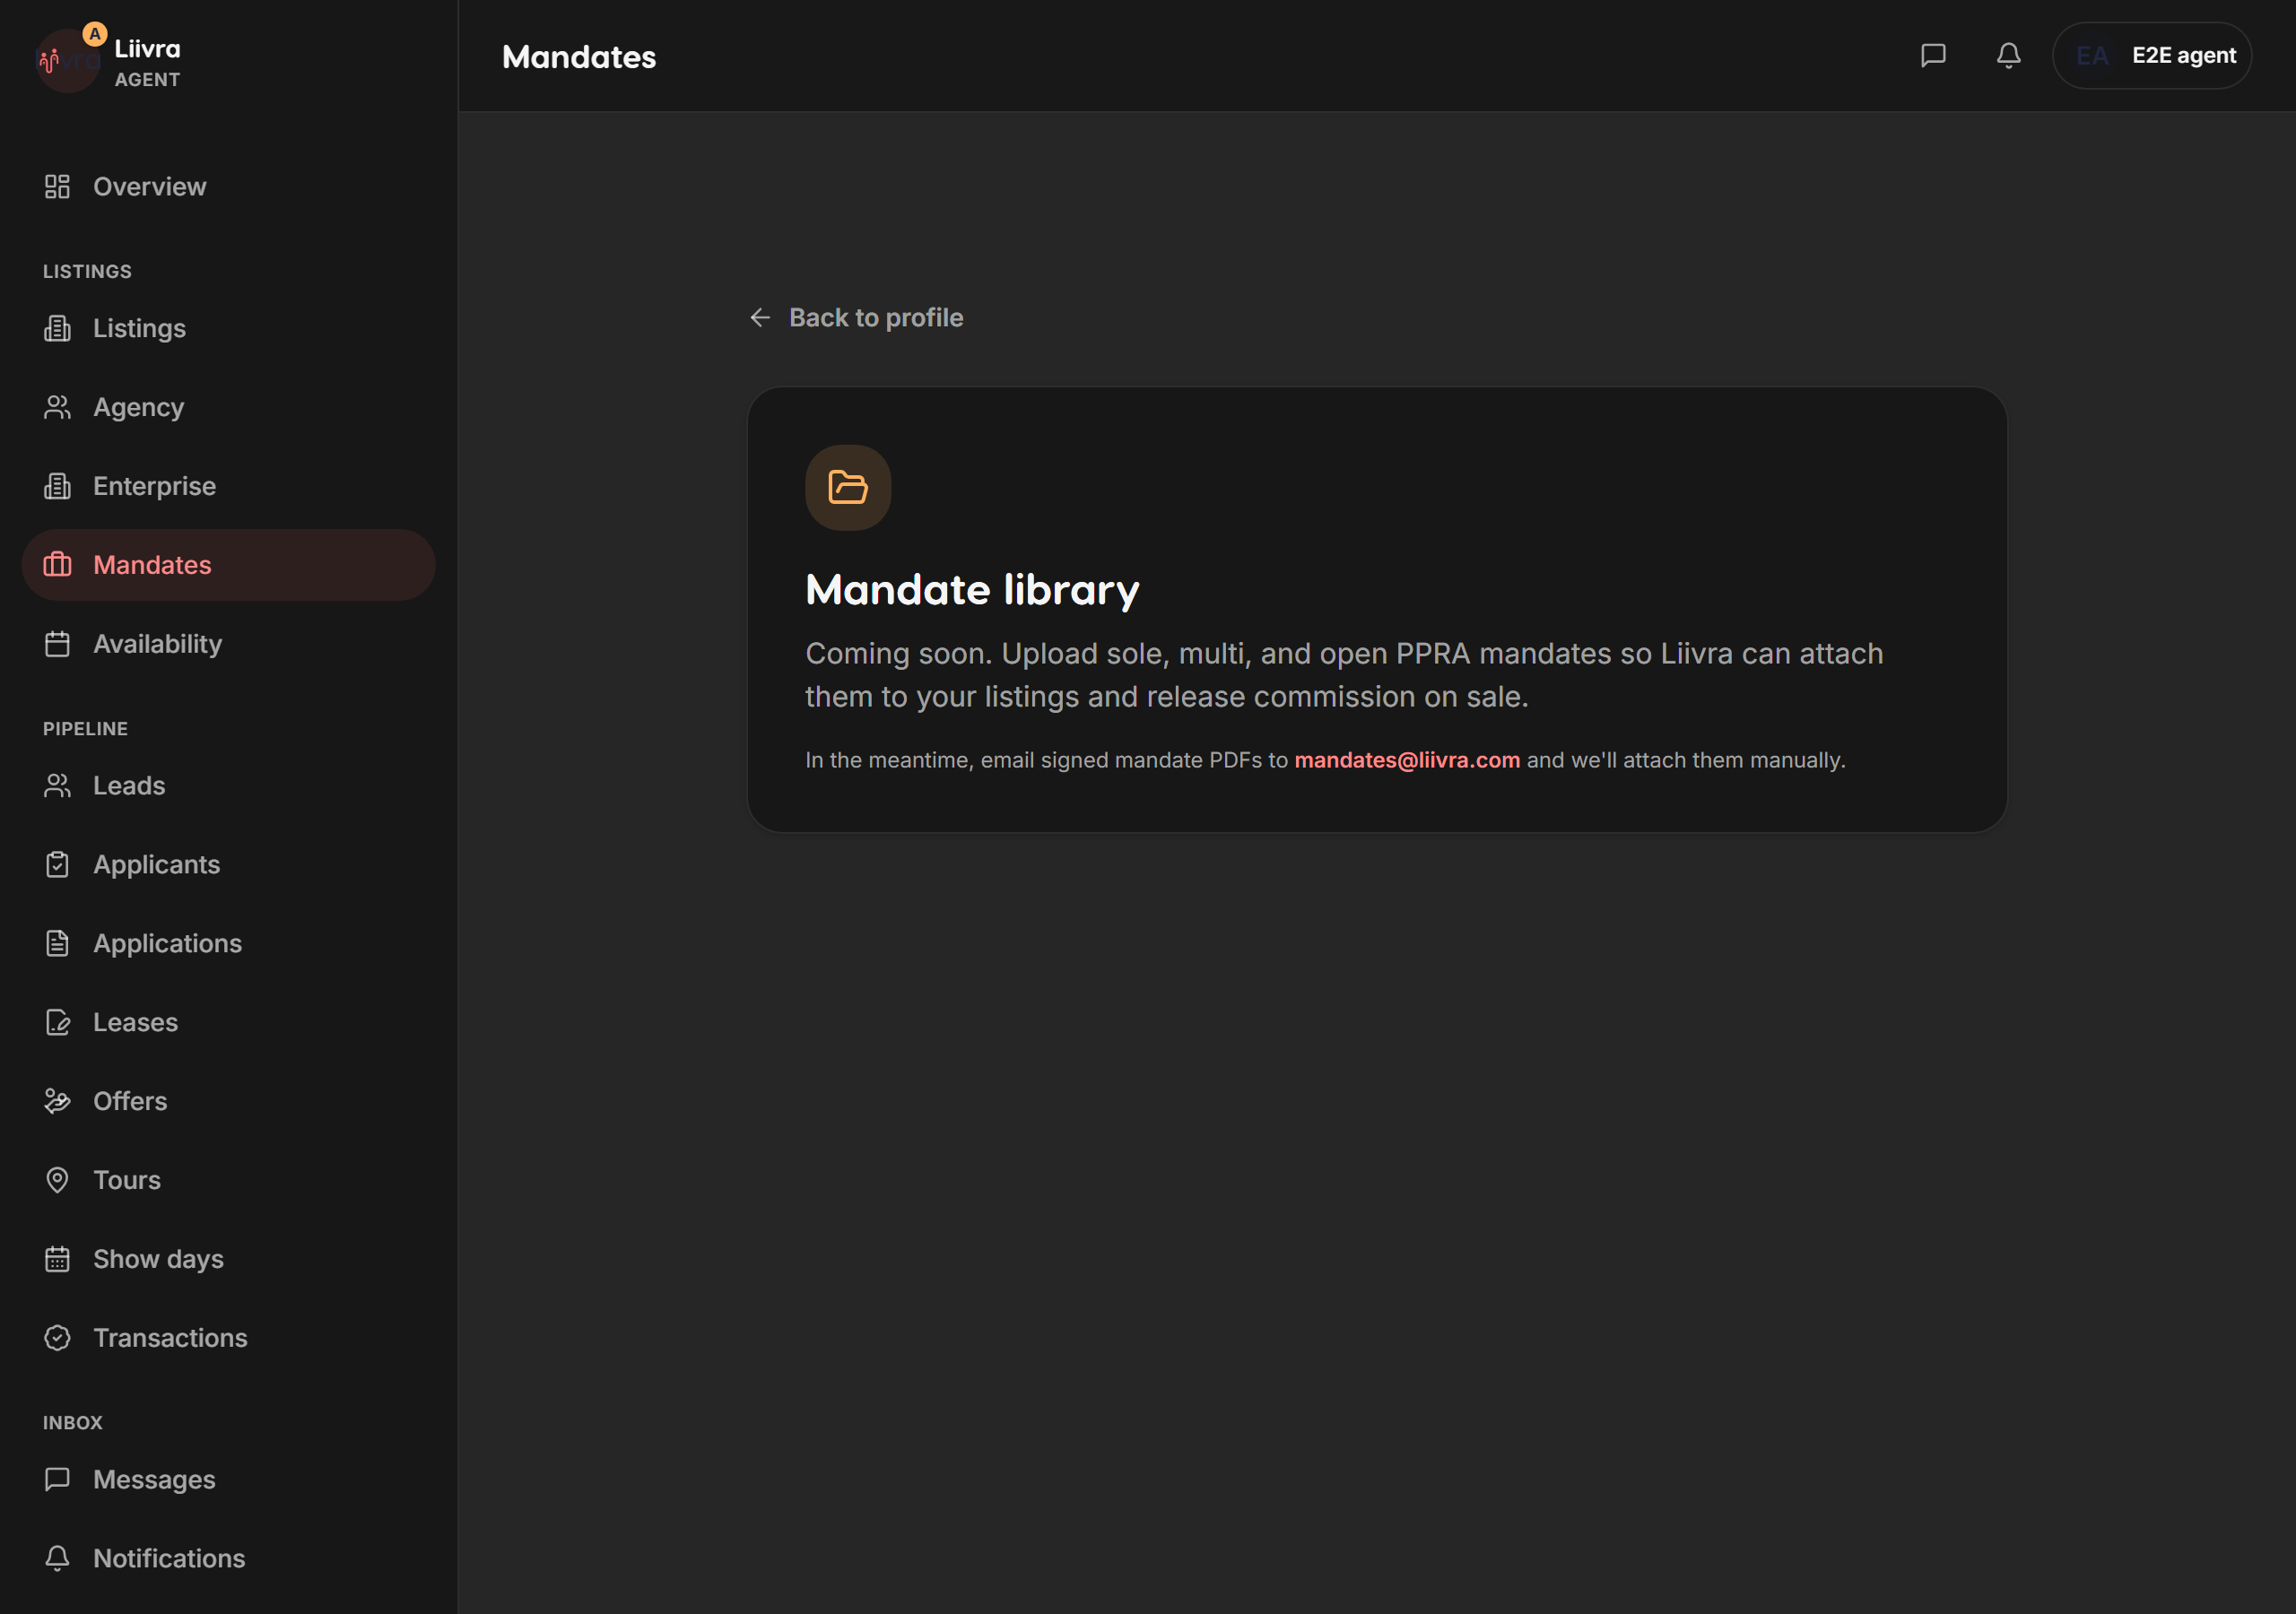Screen dimensions: 2296x1614
Task: Click the Enterprise building icon
Action: [x=57, y=487]
